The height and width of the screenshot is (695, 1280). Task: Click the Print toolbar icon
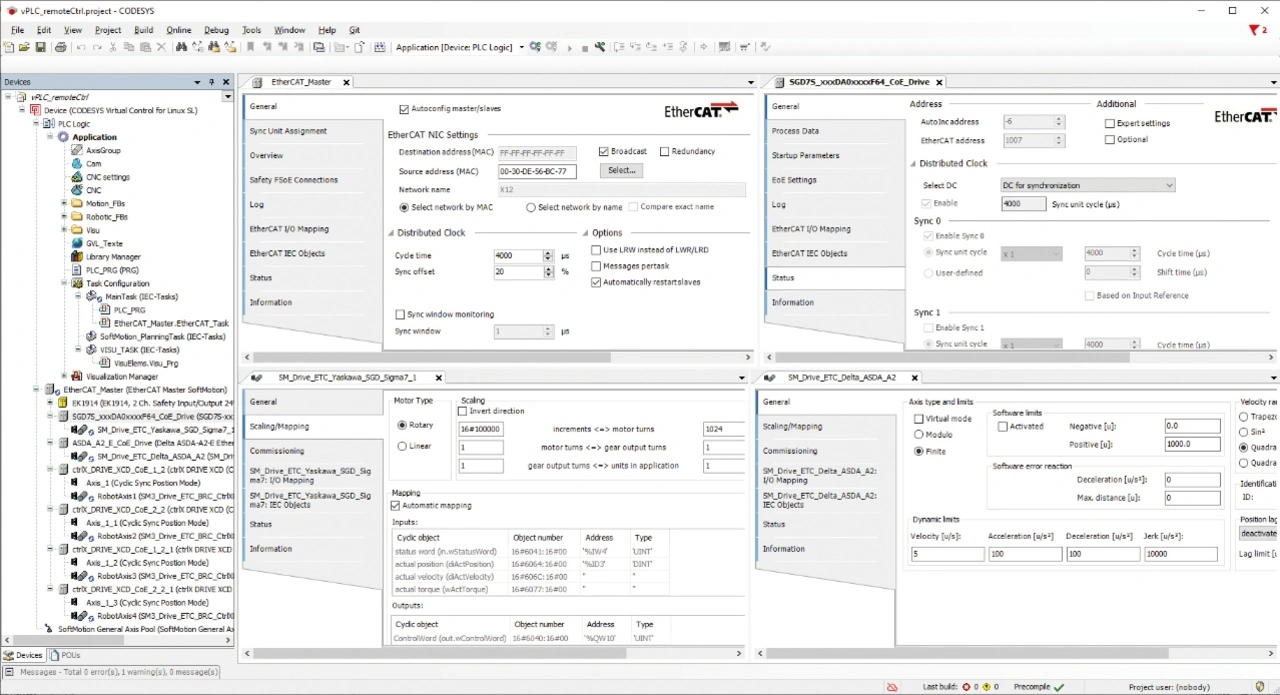pyautogui.click(x=61, y=47)
